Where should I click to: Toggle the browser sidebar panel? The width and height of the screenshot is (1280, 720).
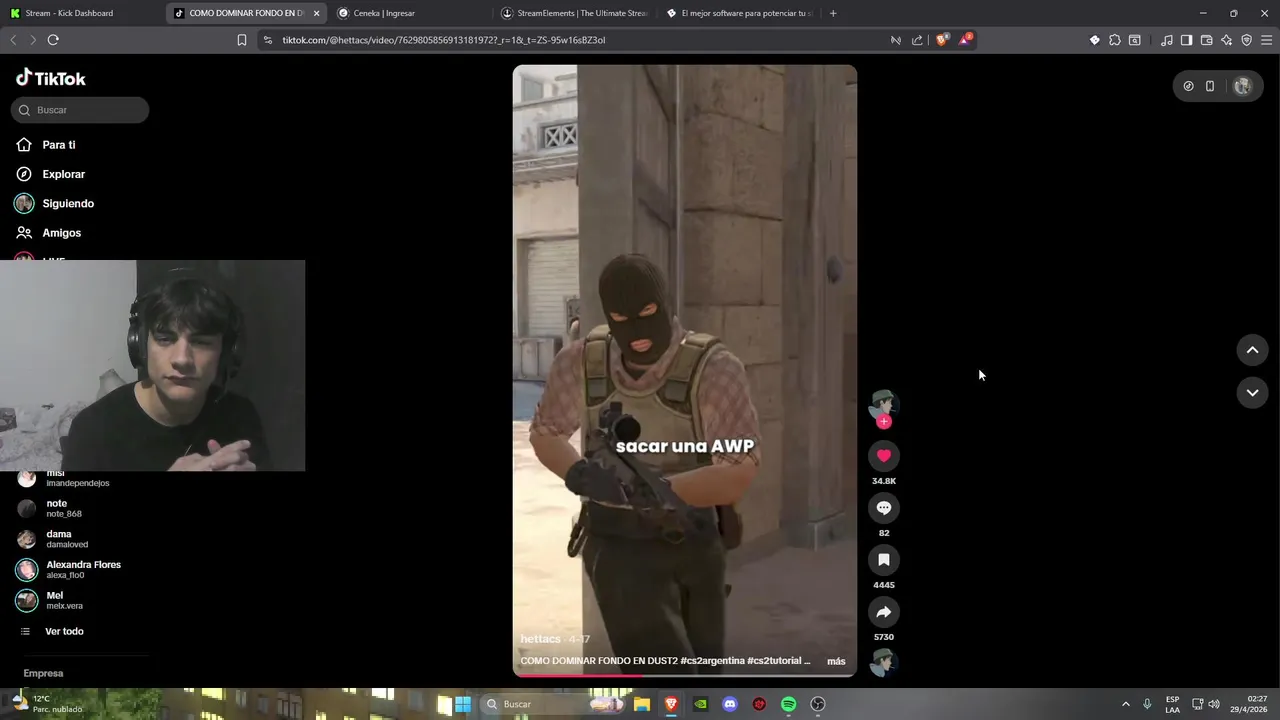1187,40
